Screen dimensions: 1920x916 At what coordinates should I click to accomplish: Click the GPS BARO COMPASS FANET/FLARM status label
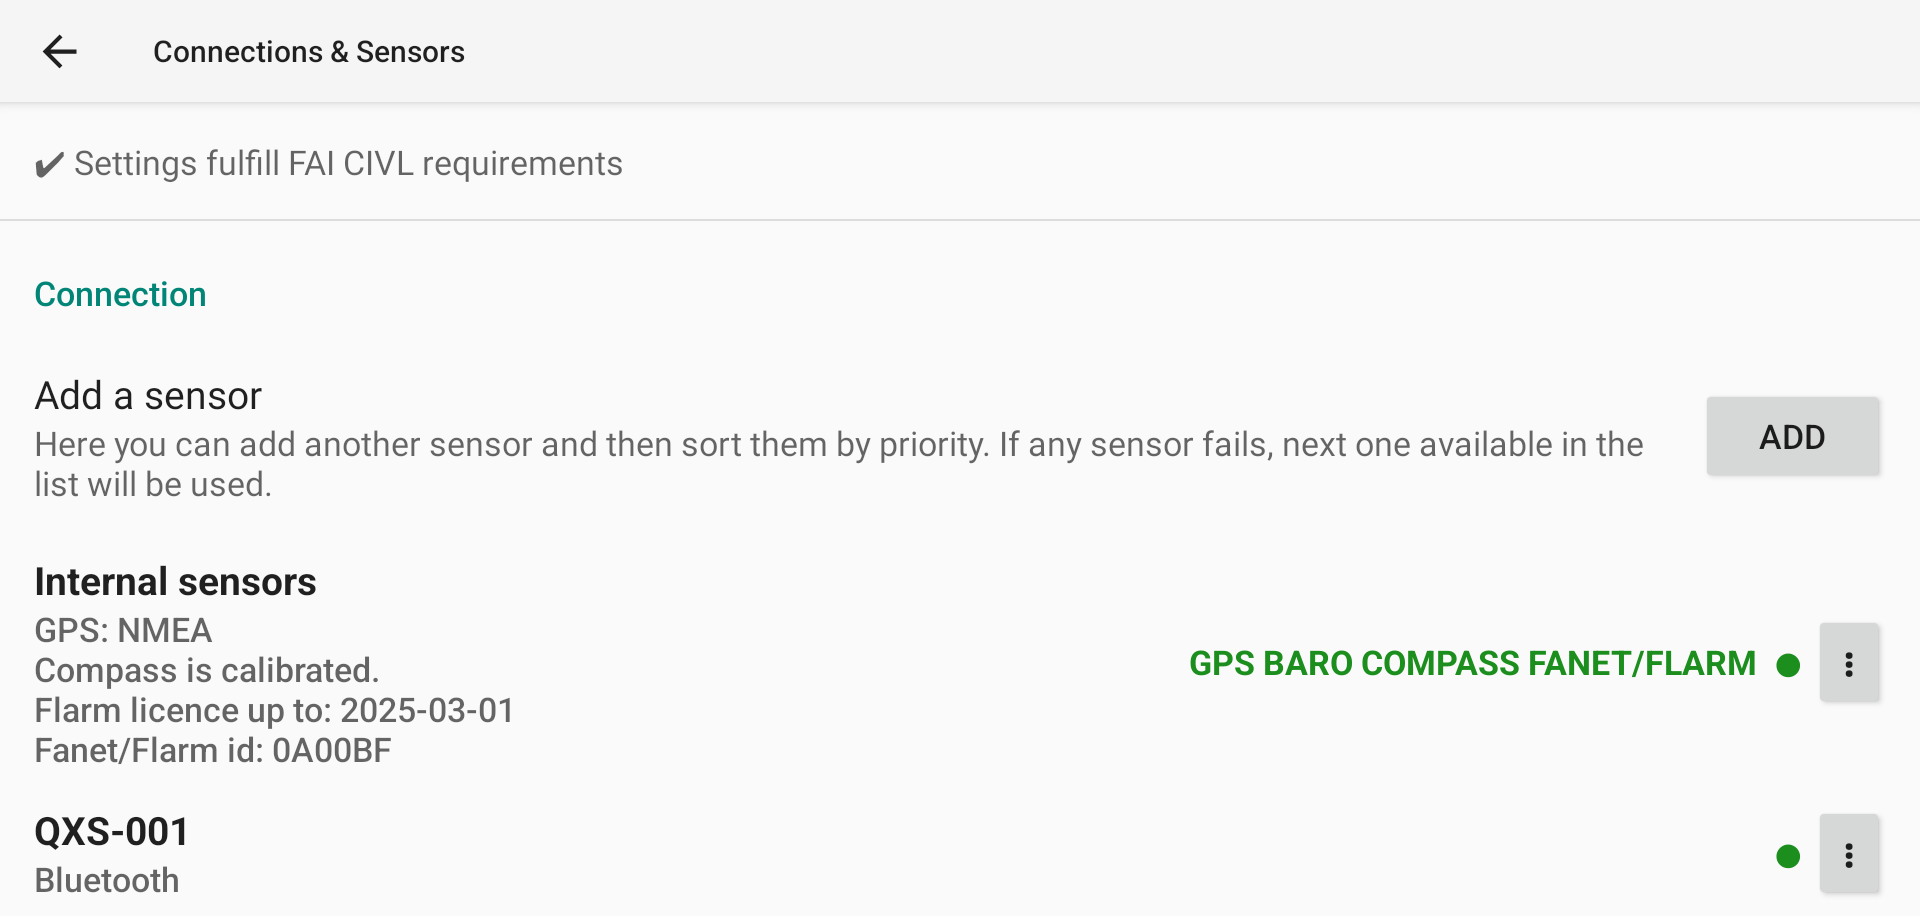[x=1471, y=664]
